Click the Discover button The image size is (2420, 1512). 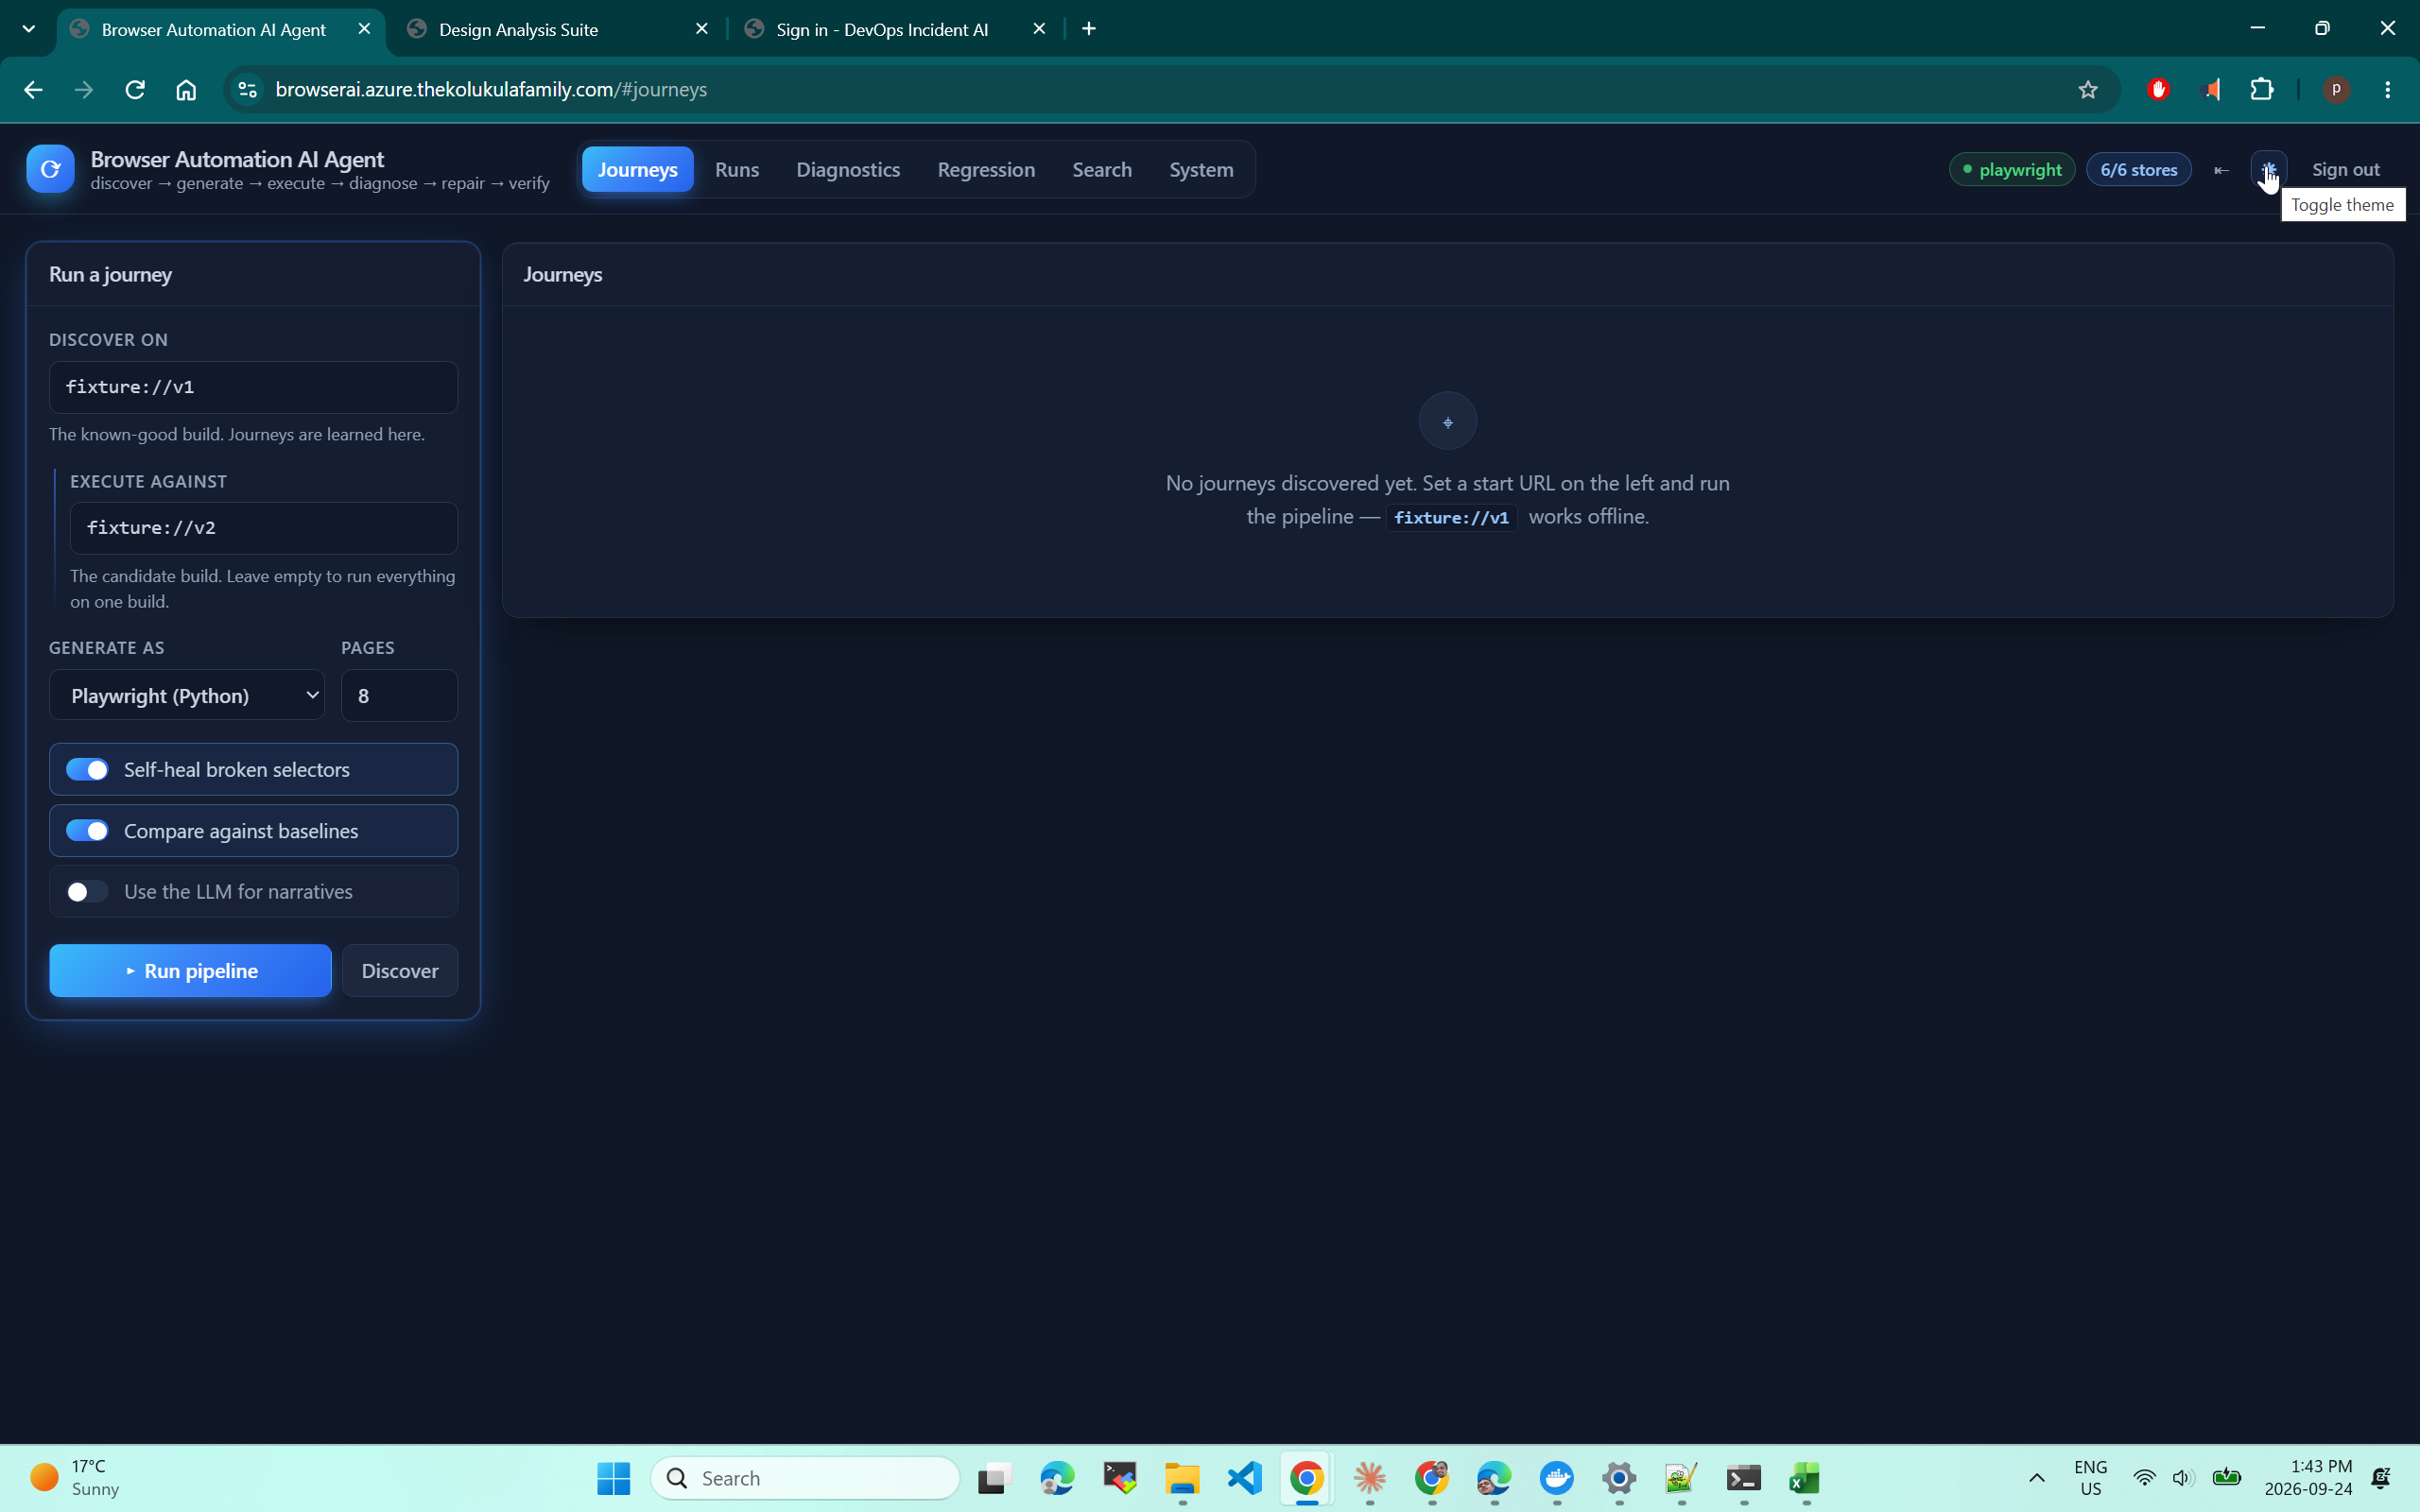pyautogui.click(x=400, y=971)
